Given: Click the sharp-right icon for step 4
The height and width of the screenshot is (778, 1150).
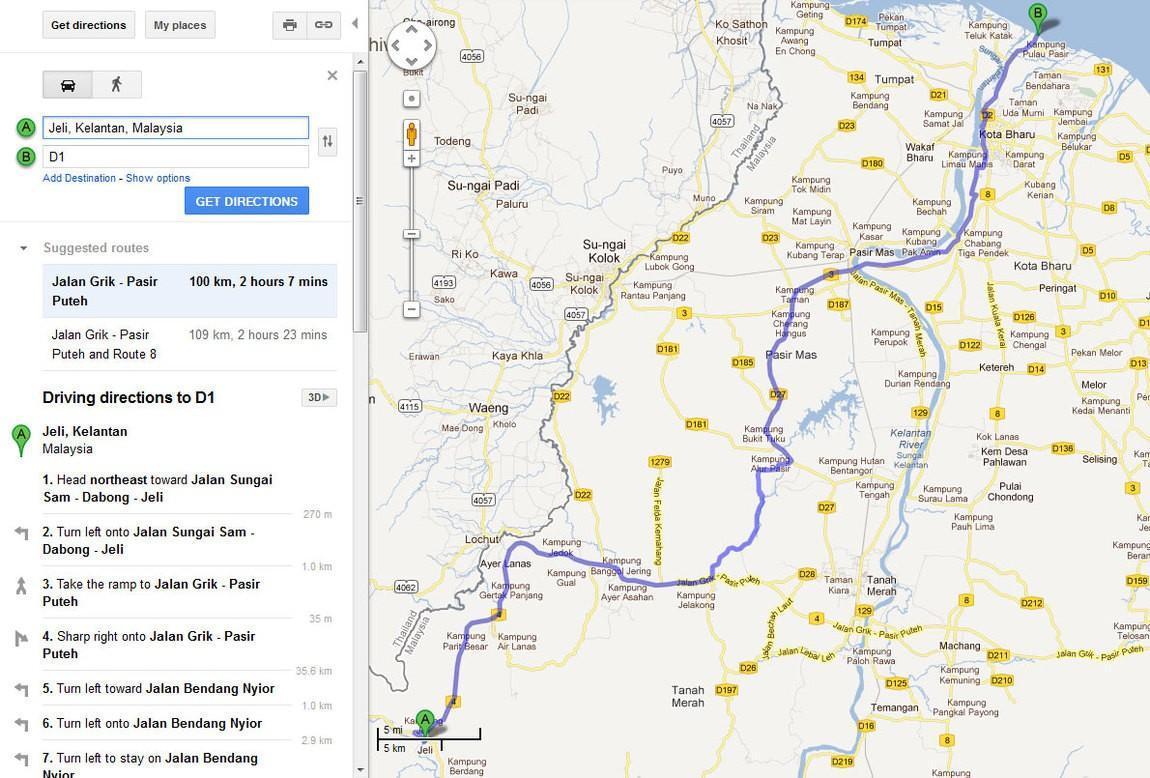Looking at the screenshot, I should [x=21, y=638].
